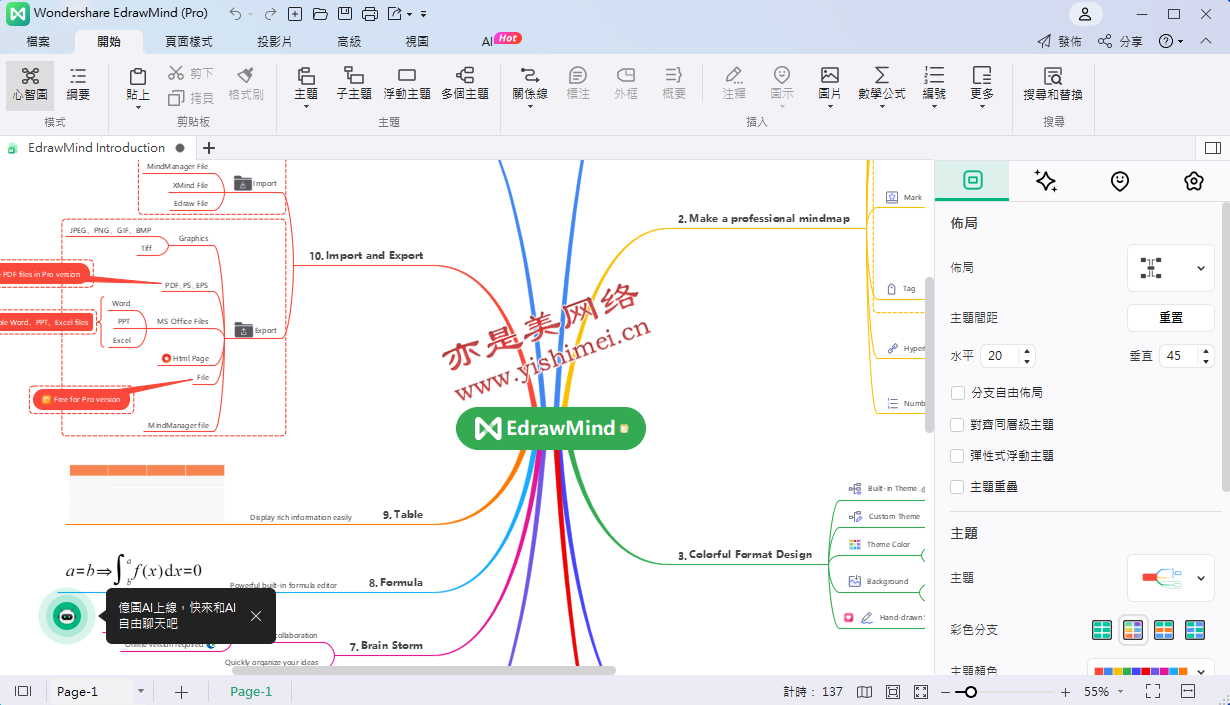Open the 主題顏色 theme color palette
The image size is (1230, 705).
(x=1151, y=671)
